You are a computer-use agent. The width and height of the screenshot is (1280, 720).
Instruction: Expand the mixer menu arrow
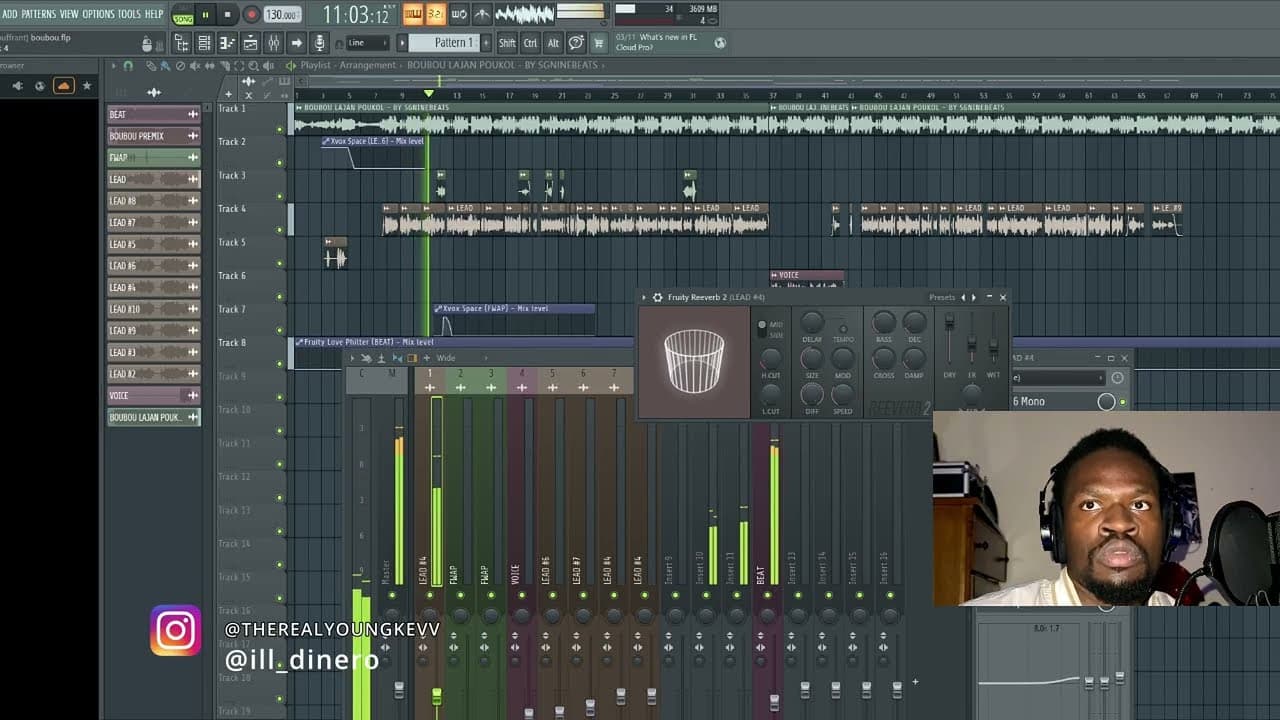pyautogui.click(x=351, y=358)
